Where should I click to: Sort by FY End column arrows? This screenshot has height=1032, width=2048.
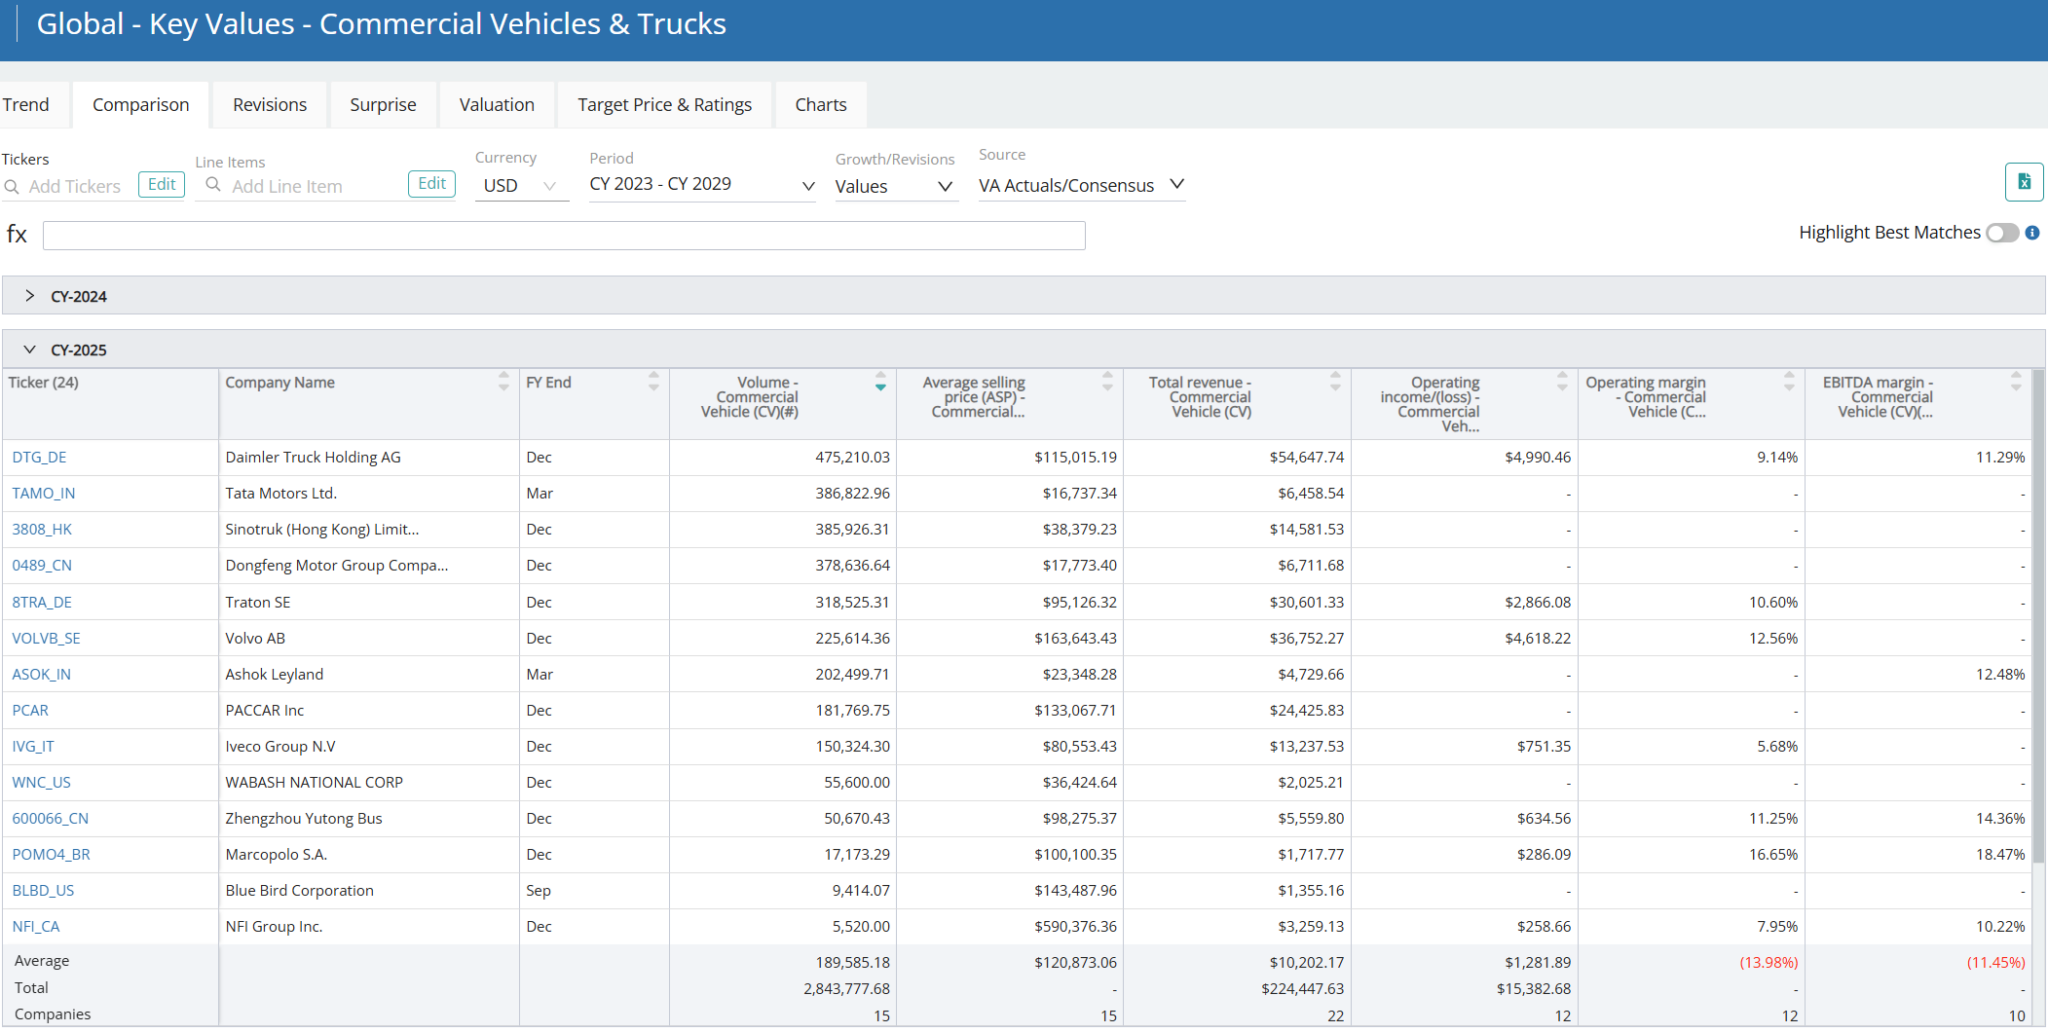pyautogui.click(x=653, y=381)
